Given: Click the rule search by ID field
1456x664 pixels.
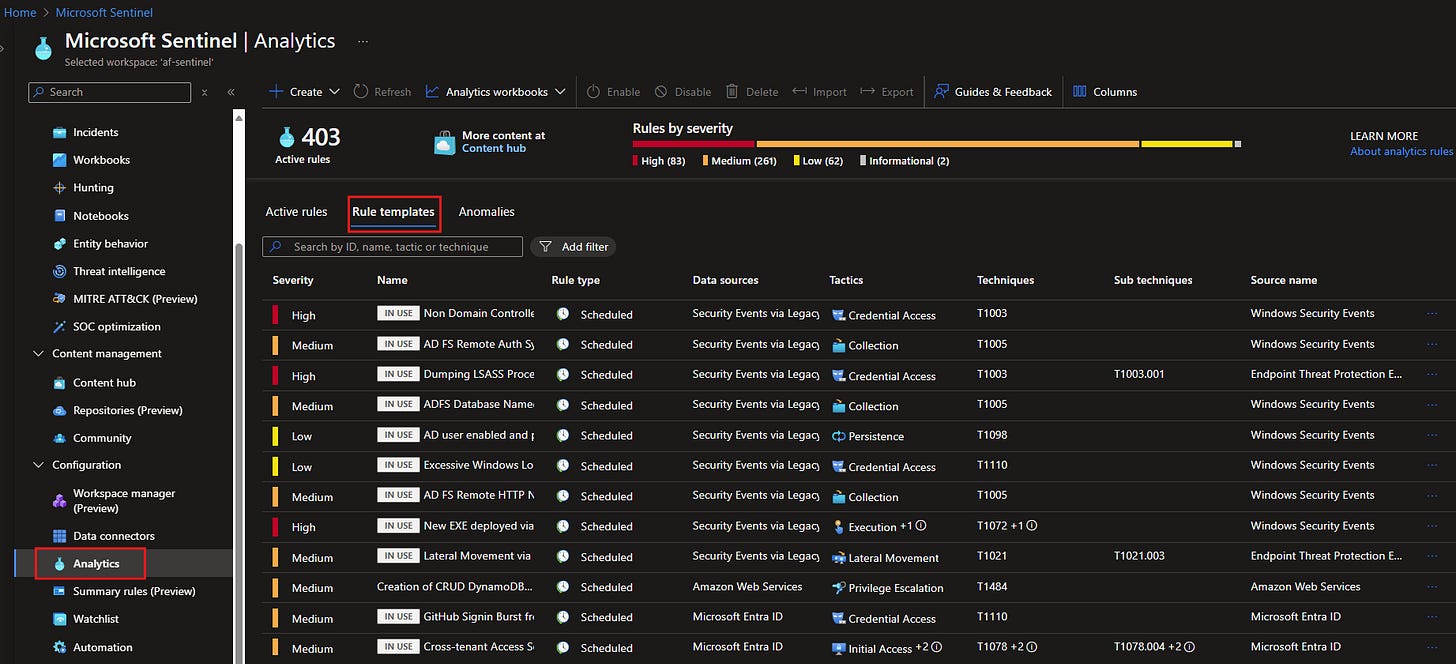Looking at the screenshot, I should (392, 247).
